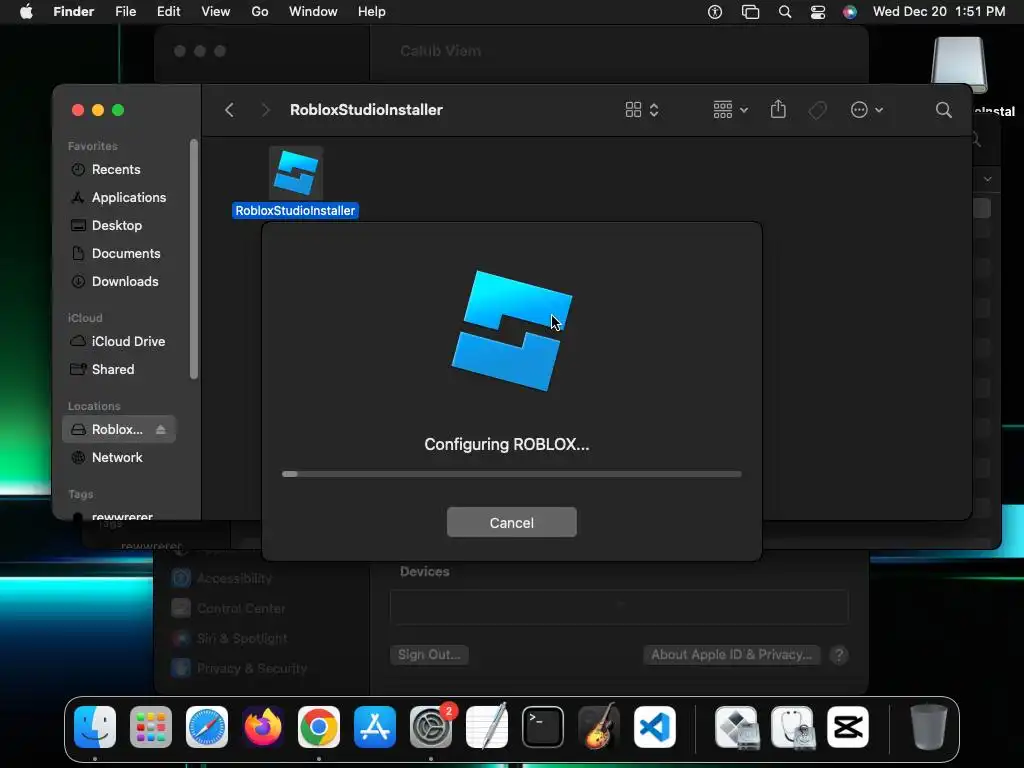Open TextEdit from the Dock

point(487,727)
